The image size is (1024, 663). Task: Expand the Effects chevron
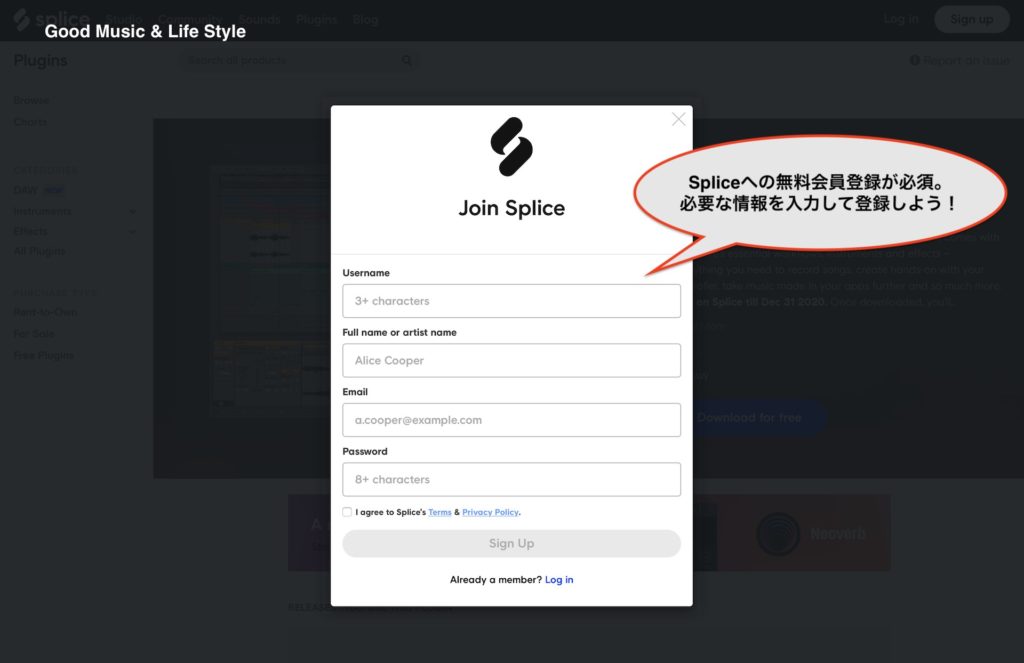click(133, 232)
